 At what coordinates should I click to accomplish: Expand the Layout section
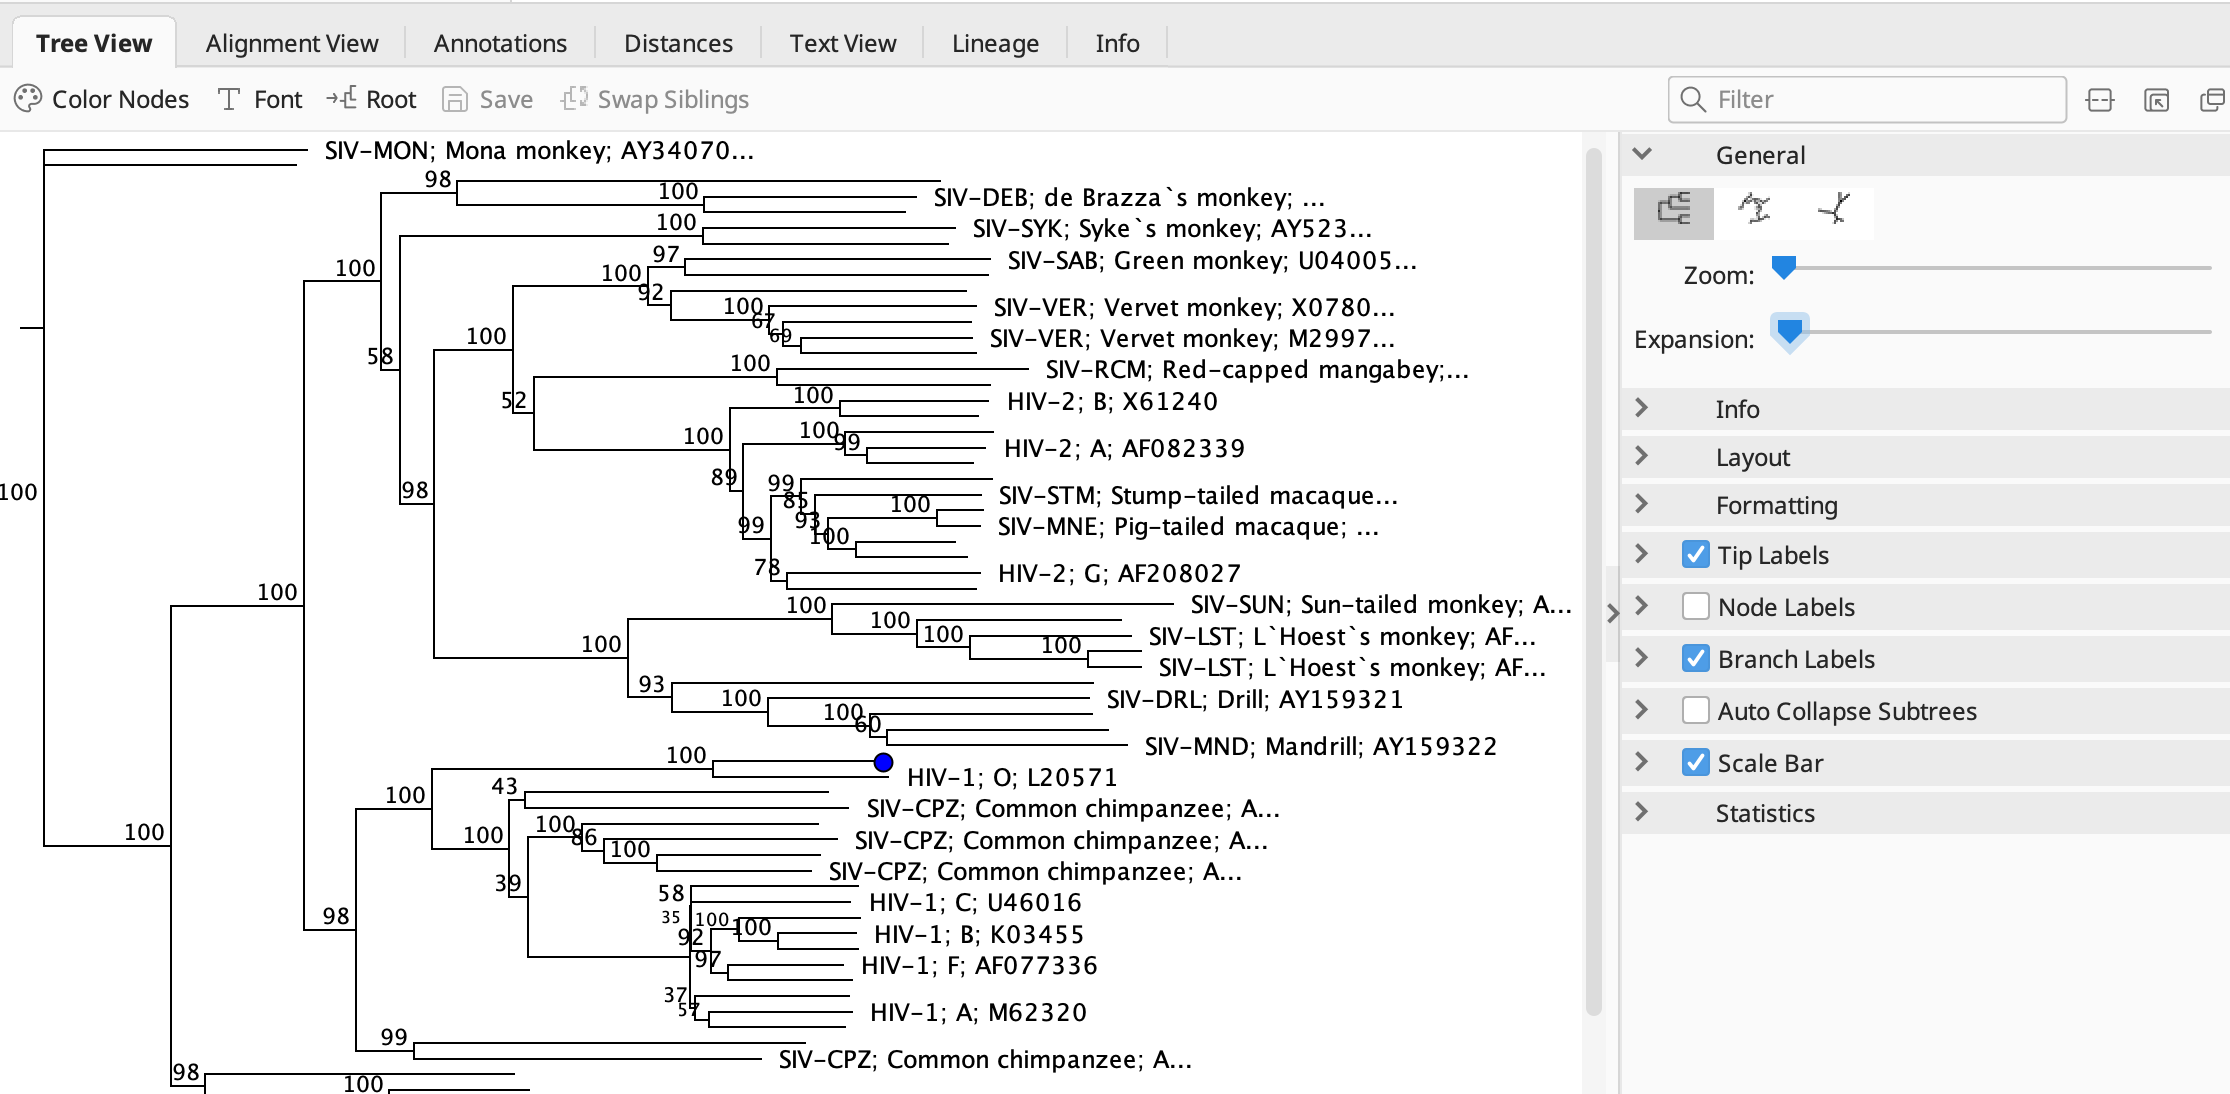[x=1641, y=457]
